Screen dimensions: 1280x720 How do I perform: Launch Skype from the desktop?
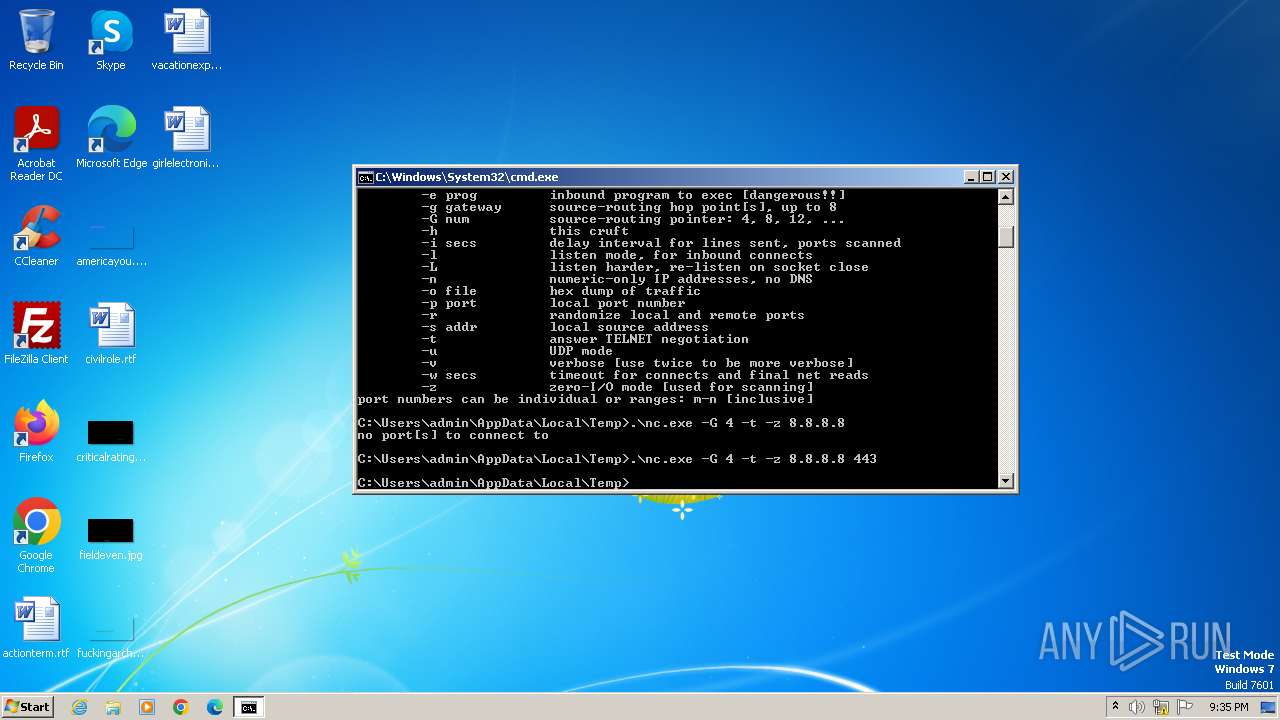[110, 40]
